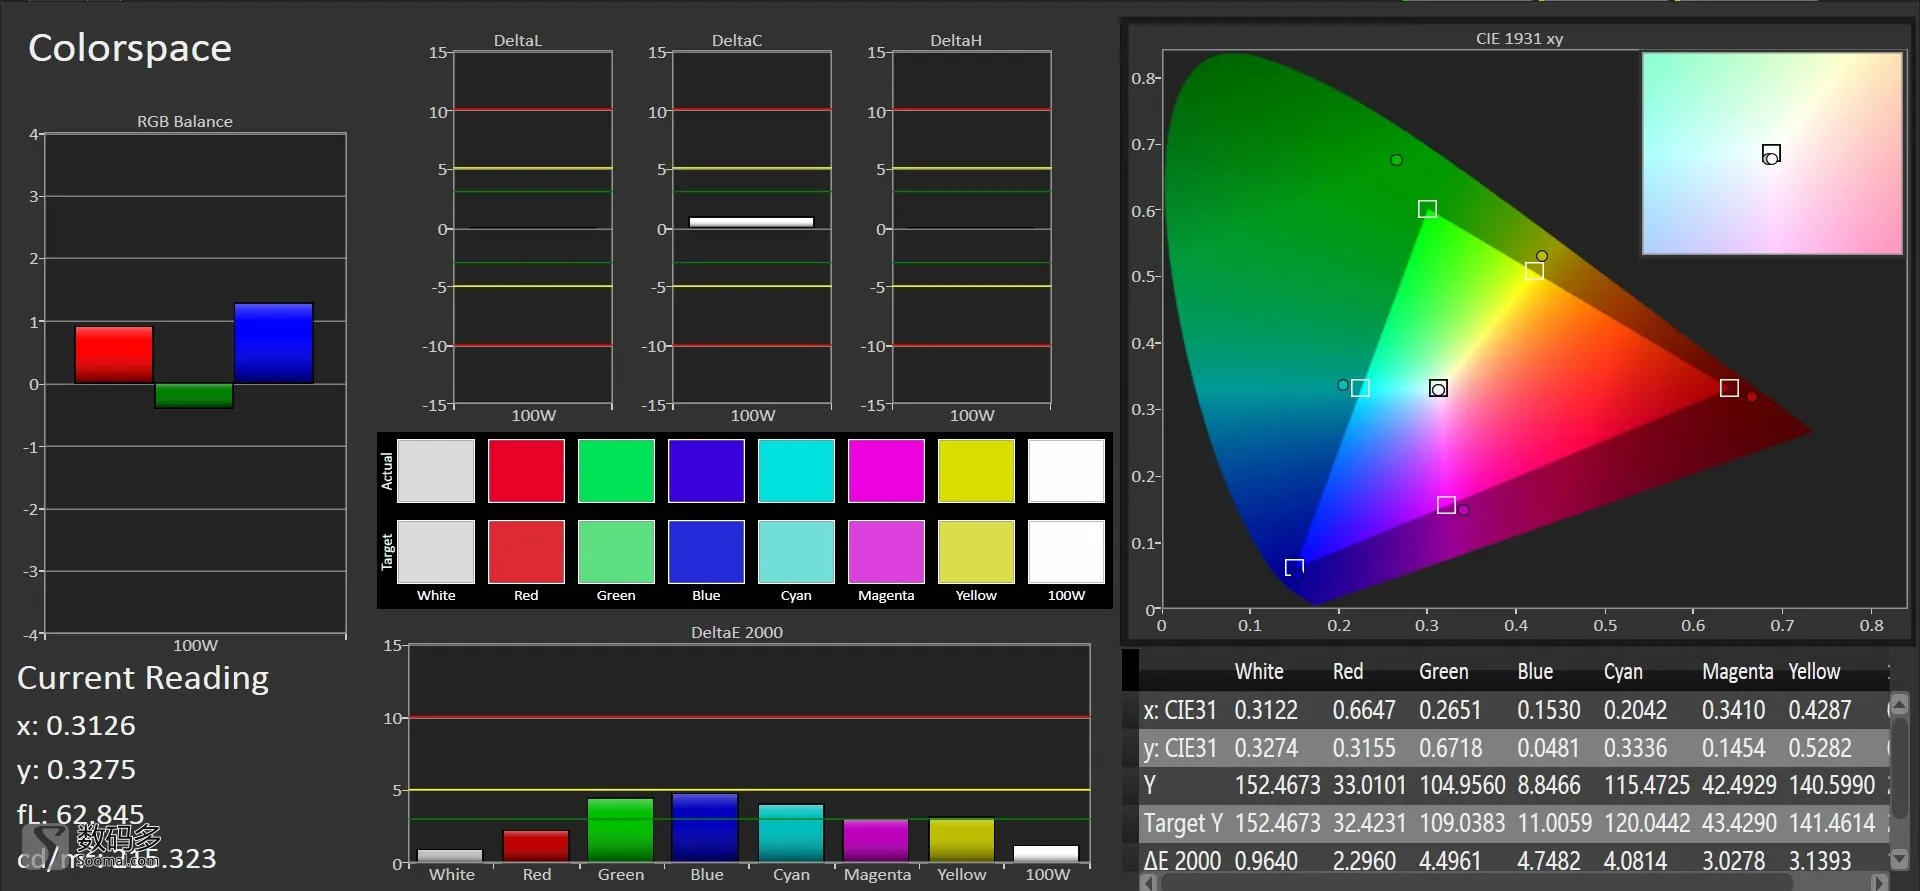The width and height of the screenshot is (1920, 891).
Task: Click the magenta target square on CIE chart
Action: [x=1446, y=505]
